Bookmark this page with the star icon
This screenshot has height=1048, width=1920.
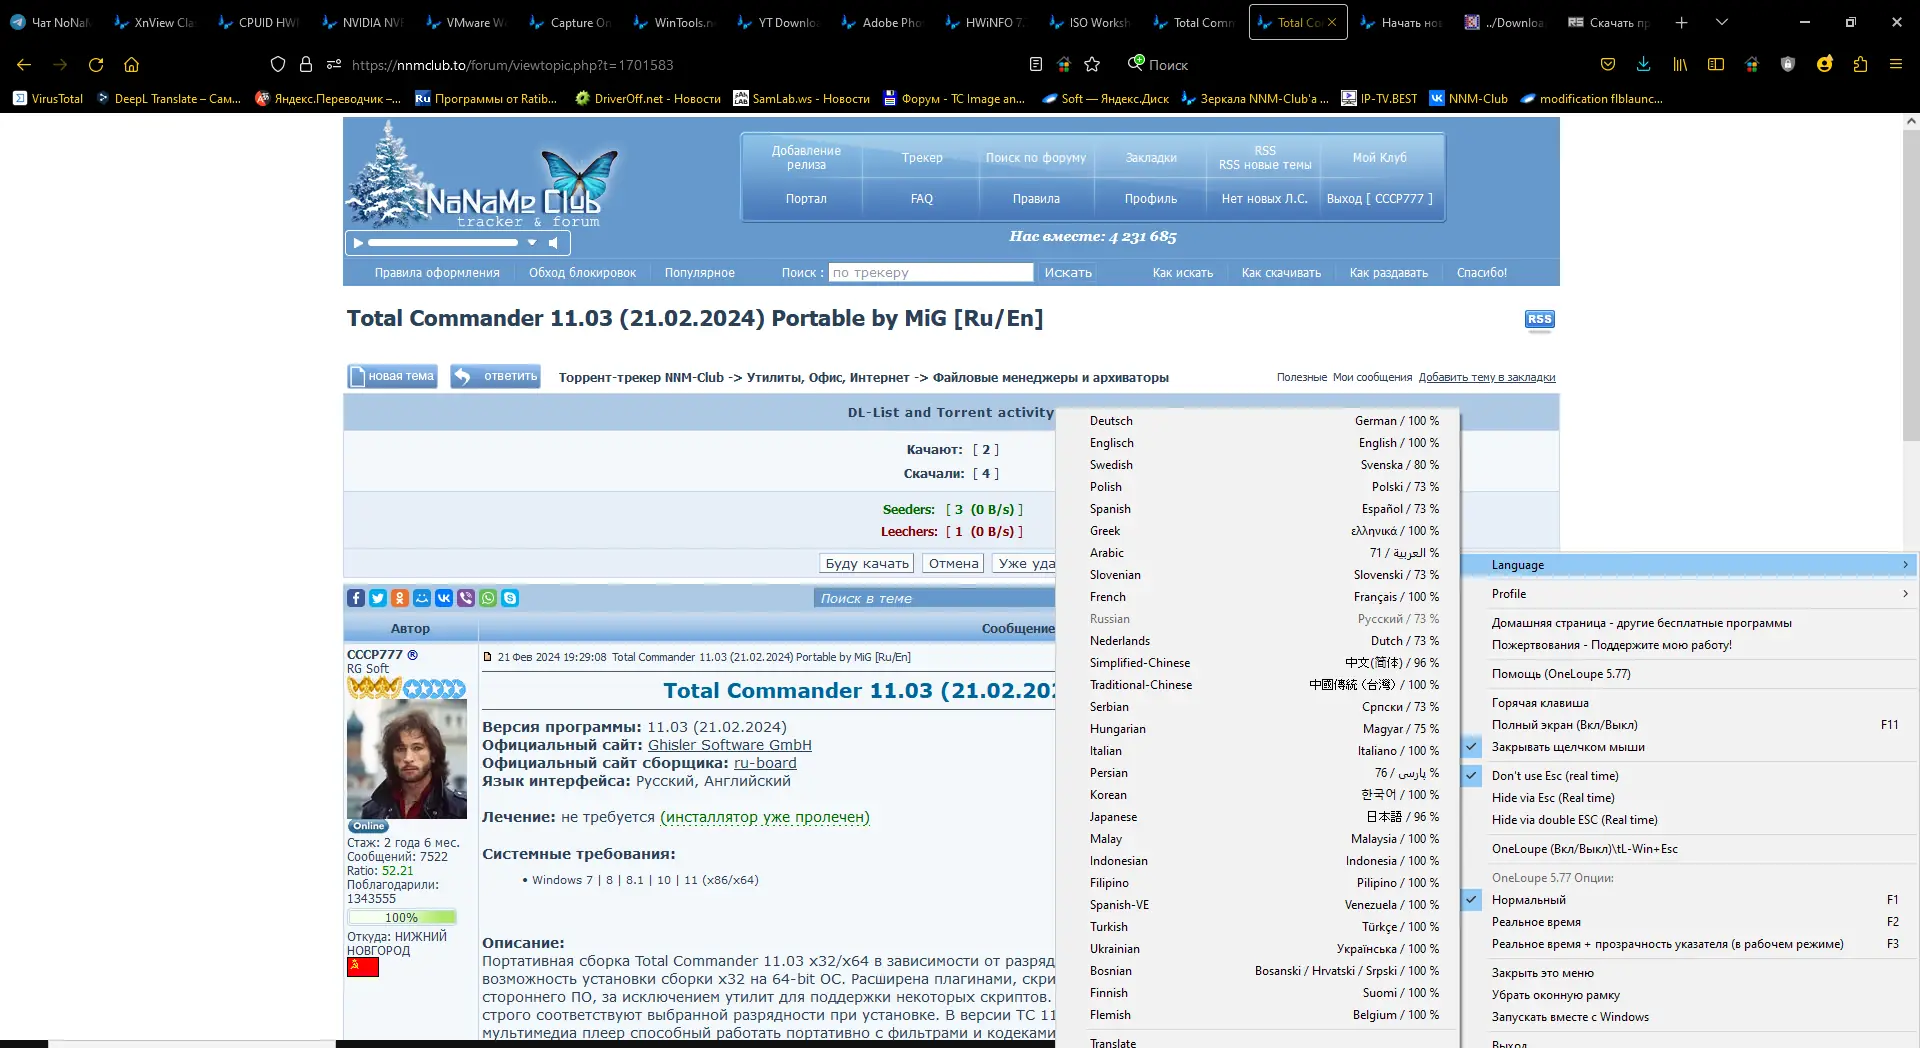click(x=1092, y=65)
